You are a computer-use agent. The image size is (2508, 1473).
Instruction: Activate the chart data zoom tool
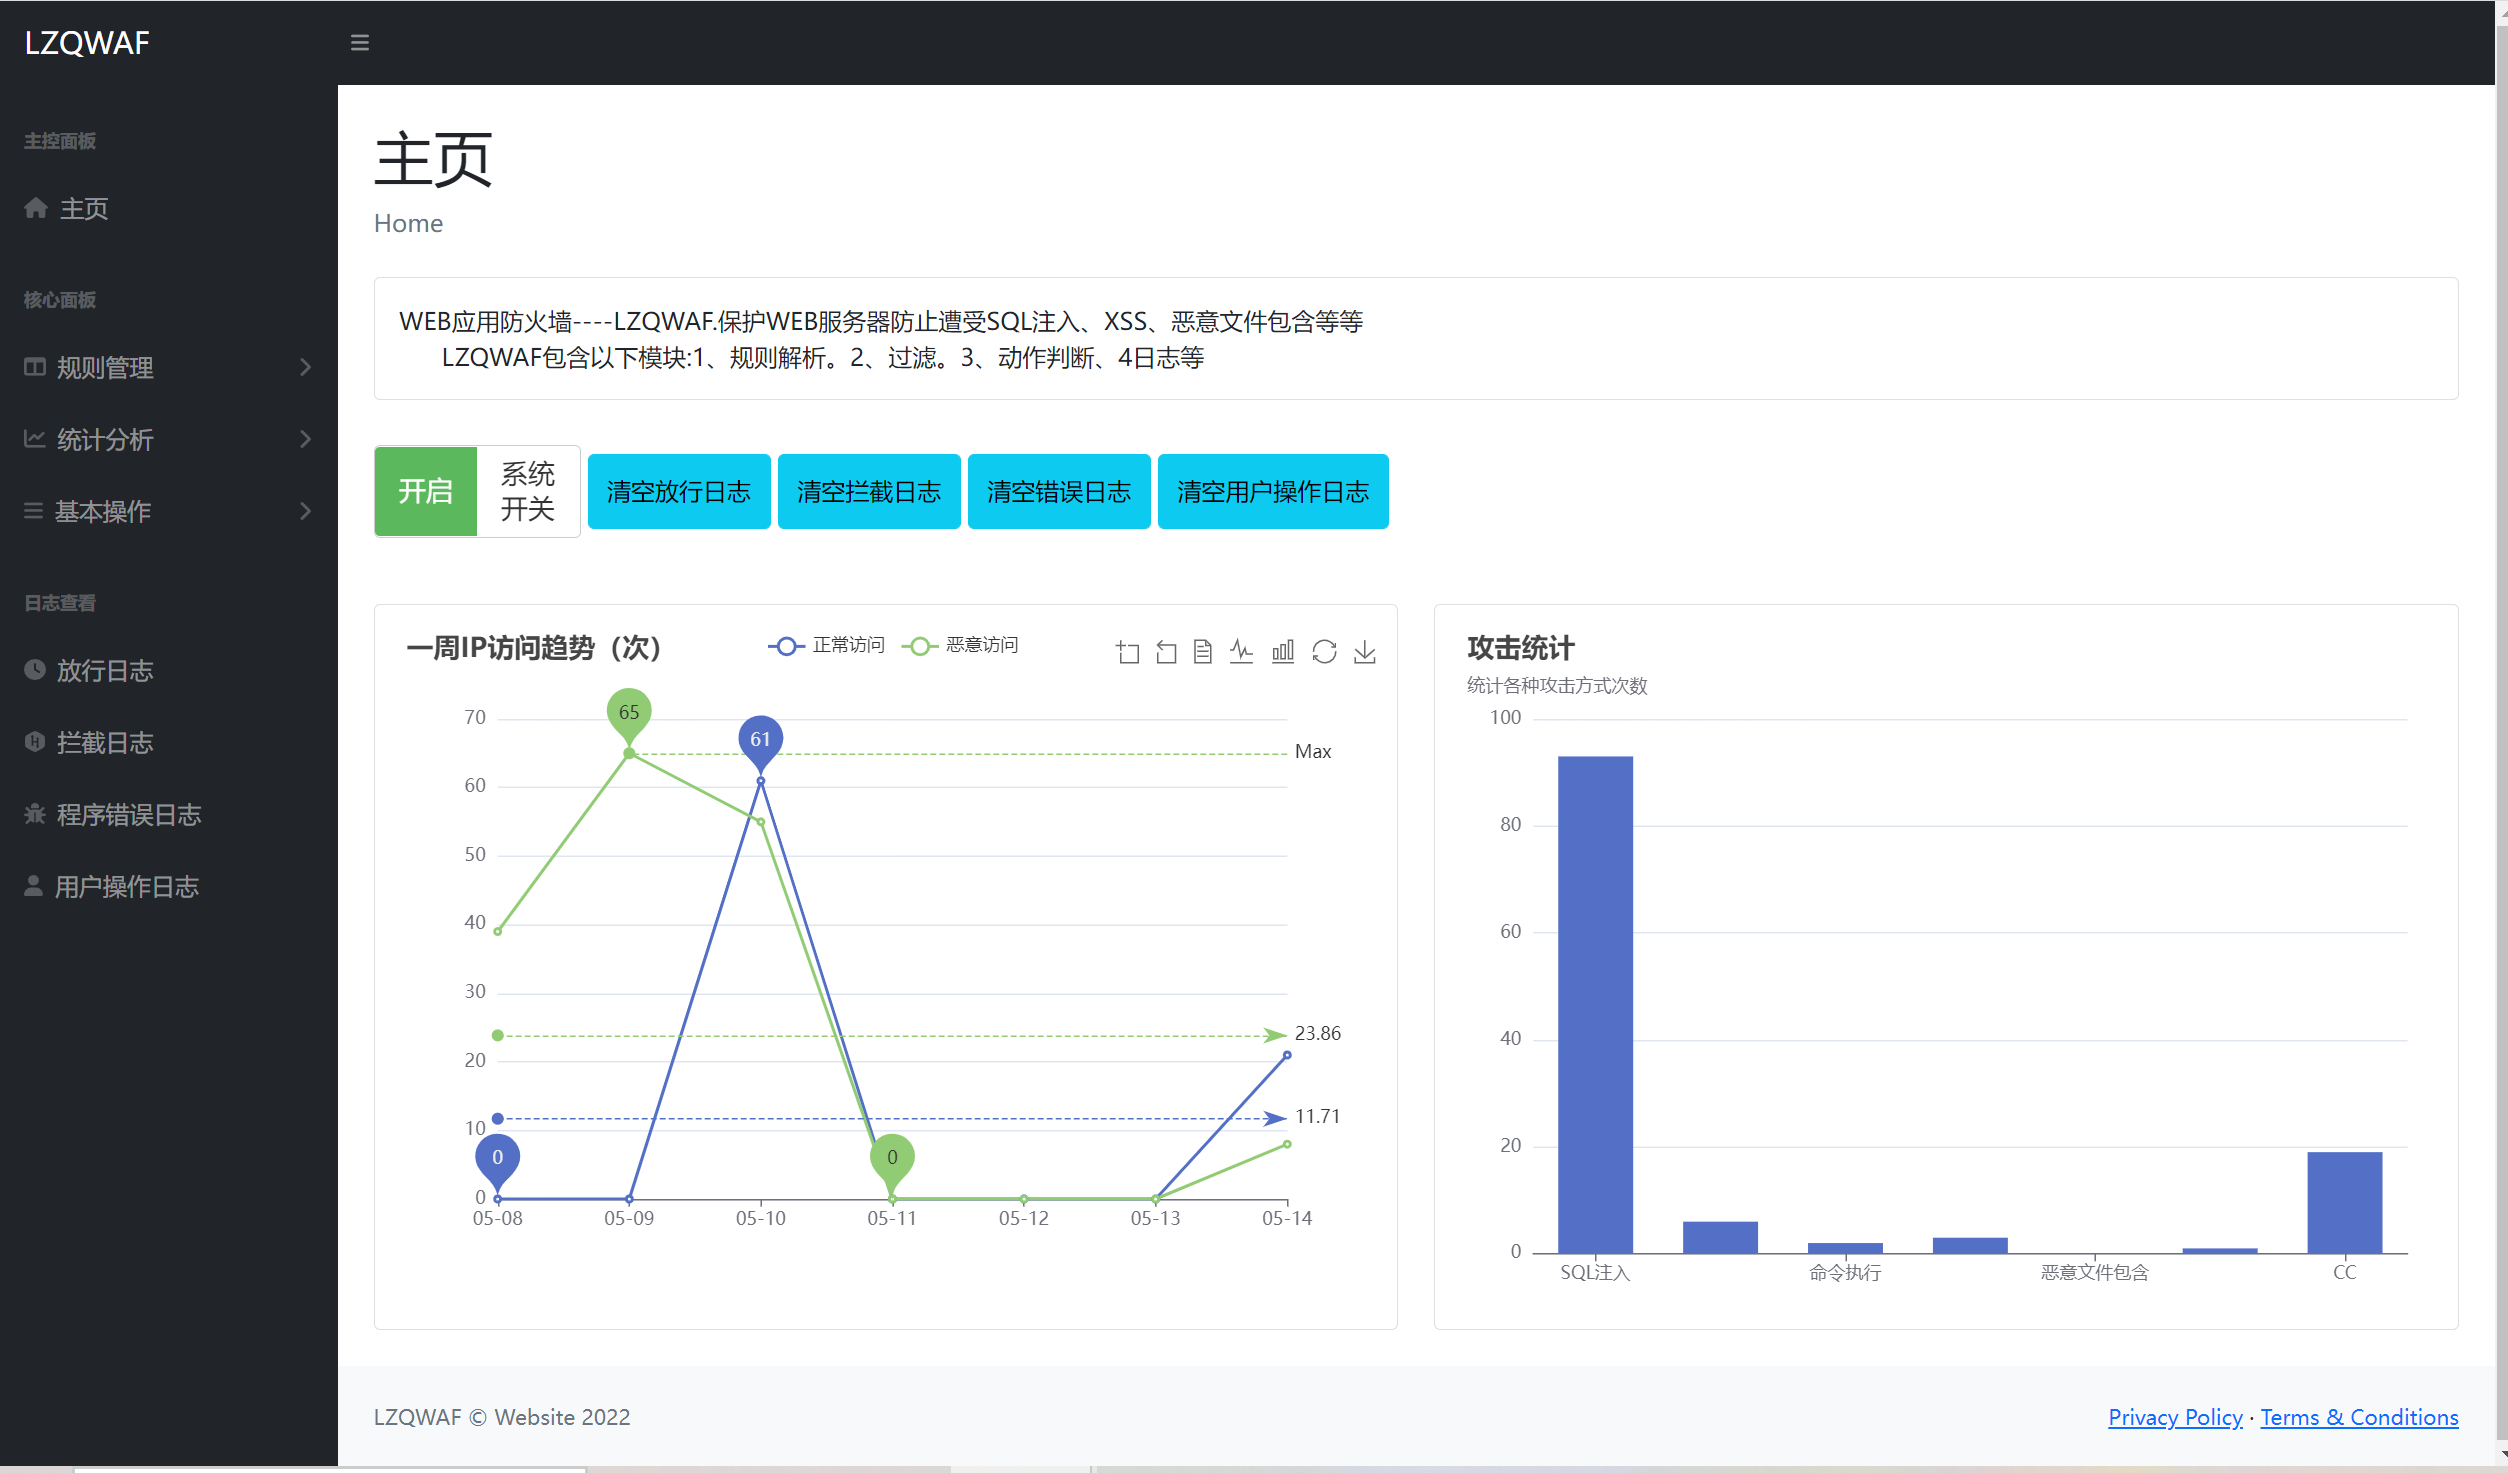pos(1128,652)
